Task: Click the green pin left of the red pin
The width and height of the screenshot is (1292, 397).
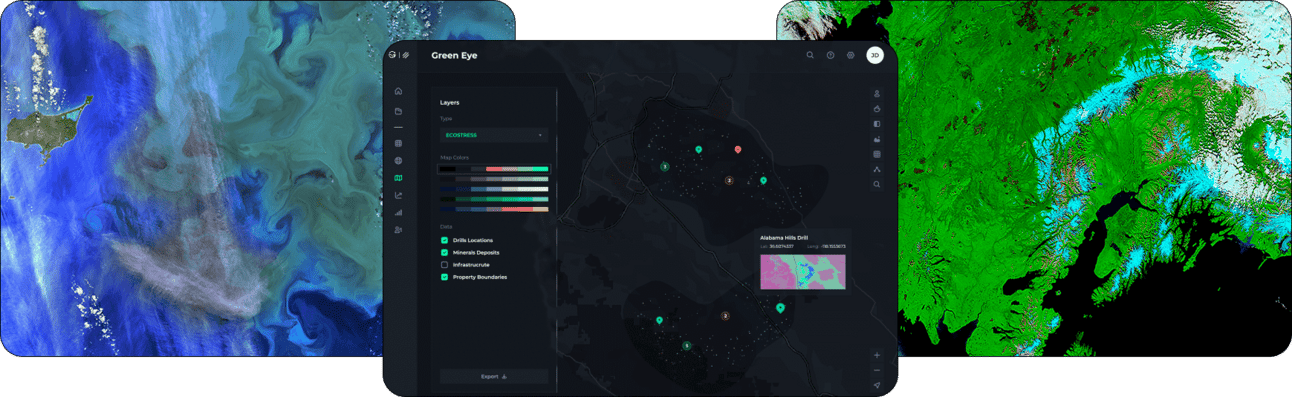Action: 699,149
